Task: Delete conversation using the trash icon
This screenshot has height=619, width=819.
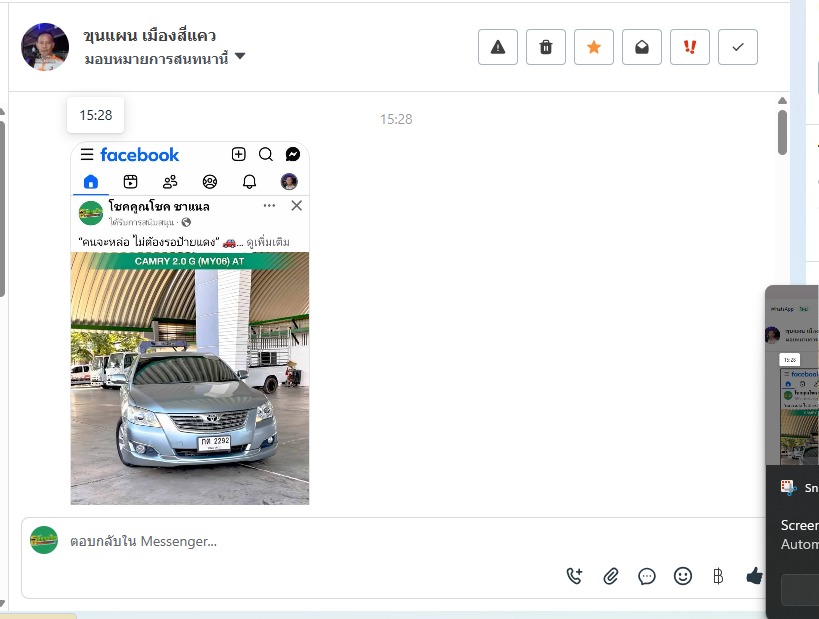Action: coord(546,47)
